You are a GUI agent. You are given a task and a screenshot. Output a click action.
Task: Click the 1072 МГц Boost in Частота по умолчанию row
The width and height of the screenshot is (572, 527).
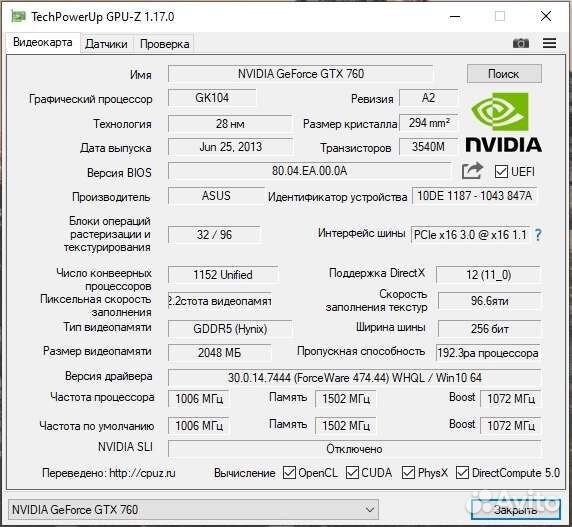510,426
